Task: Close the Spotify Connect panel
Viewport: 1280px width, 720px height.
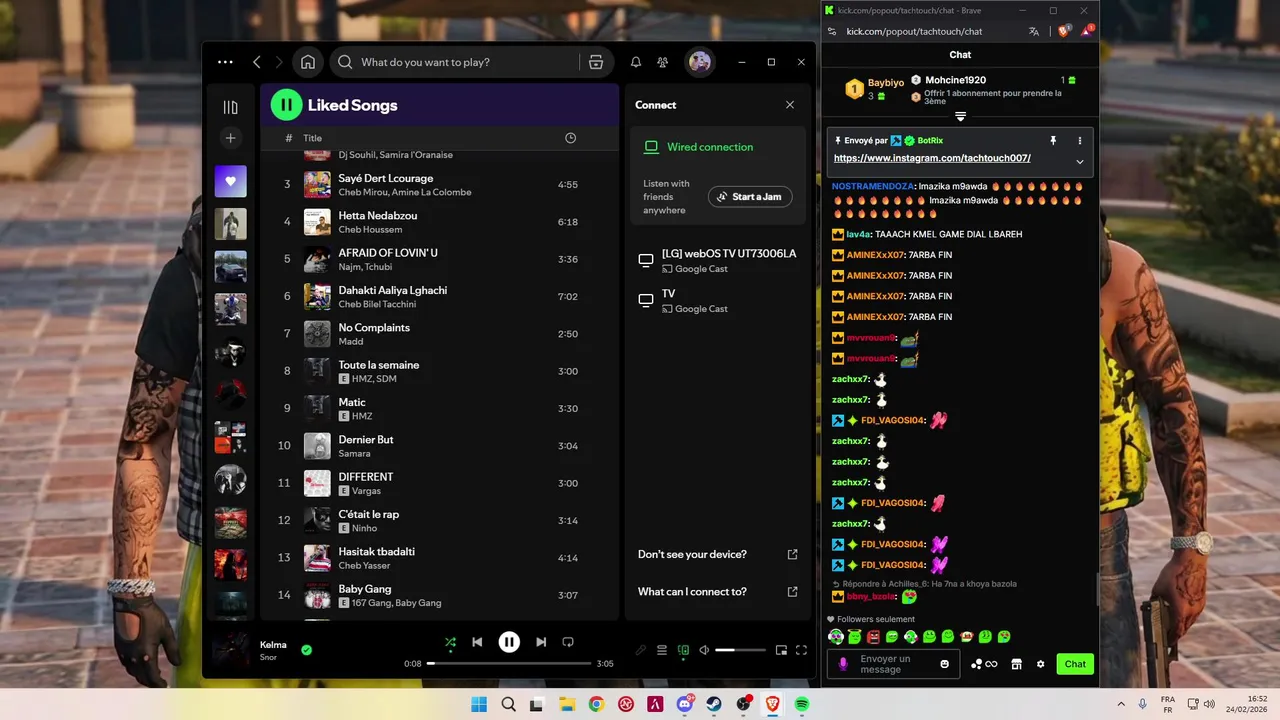Action: 790,105
